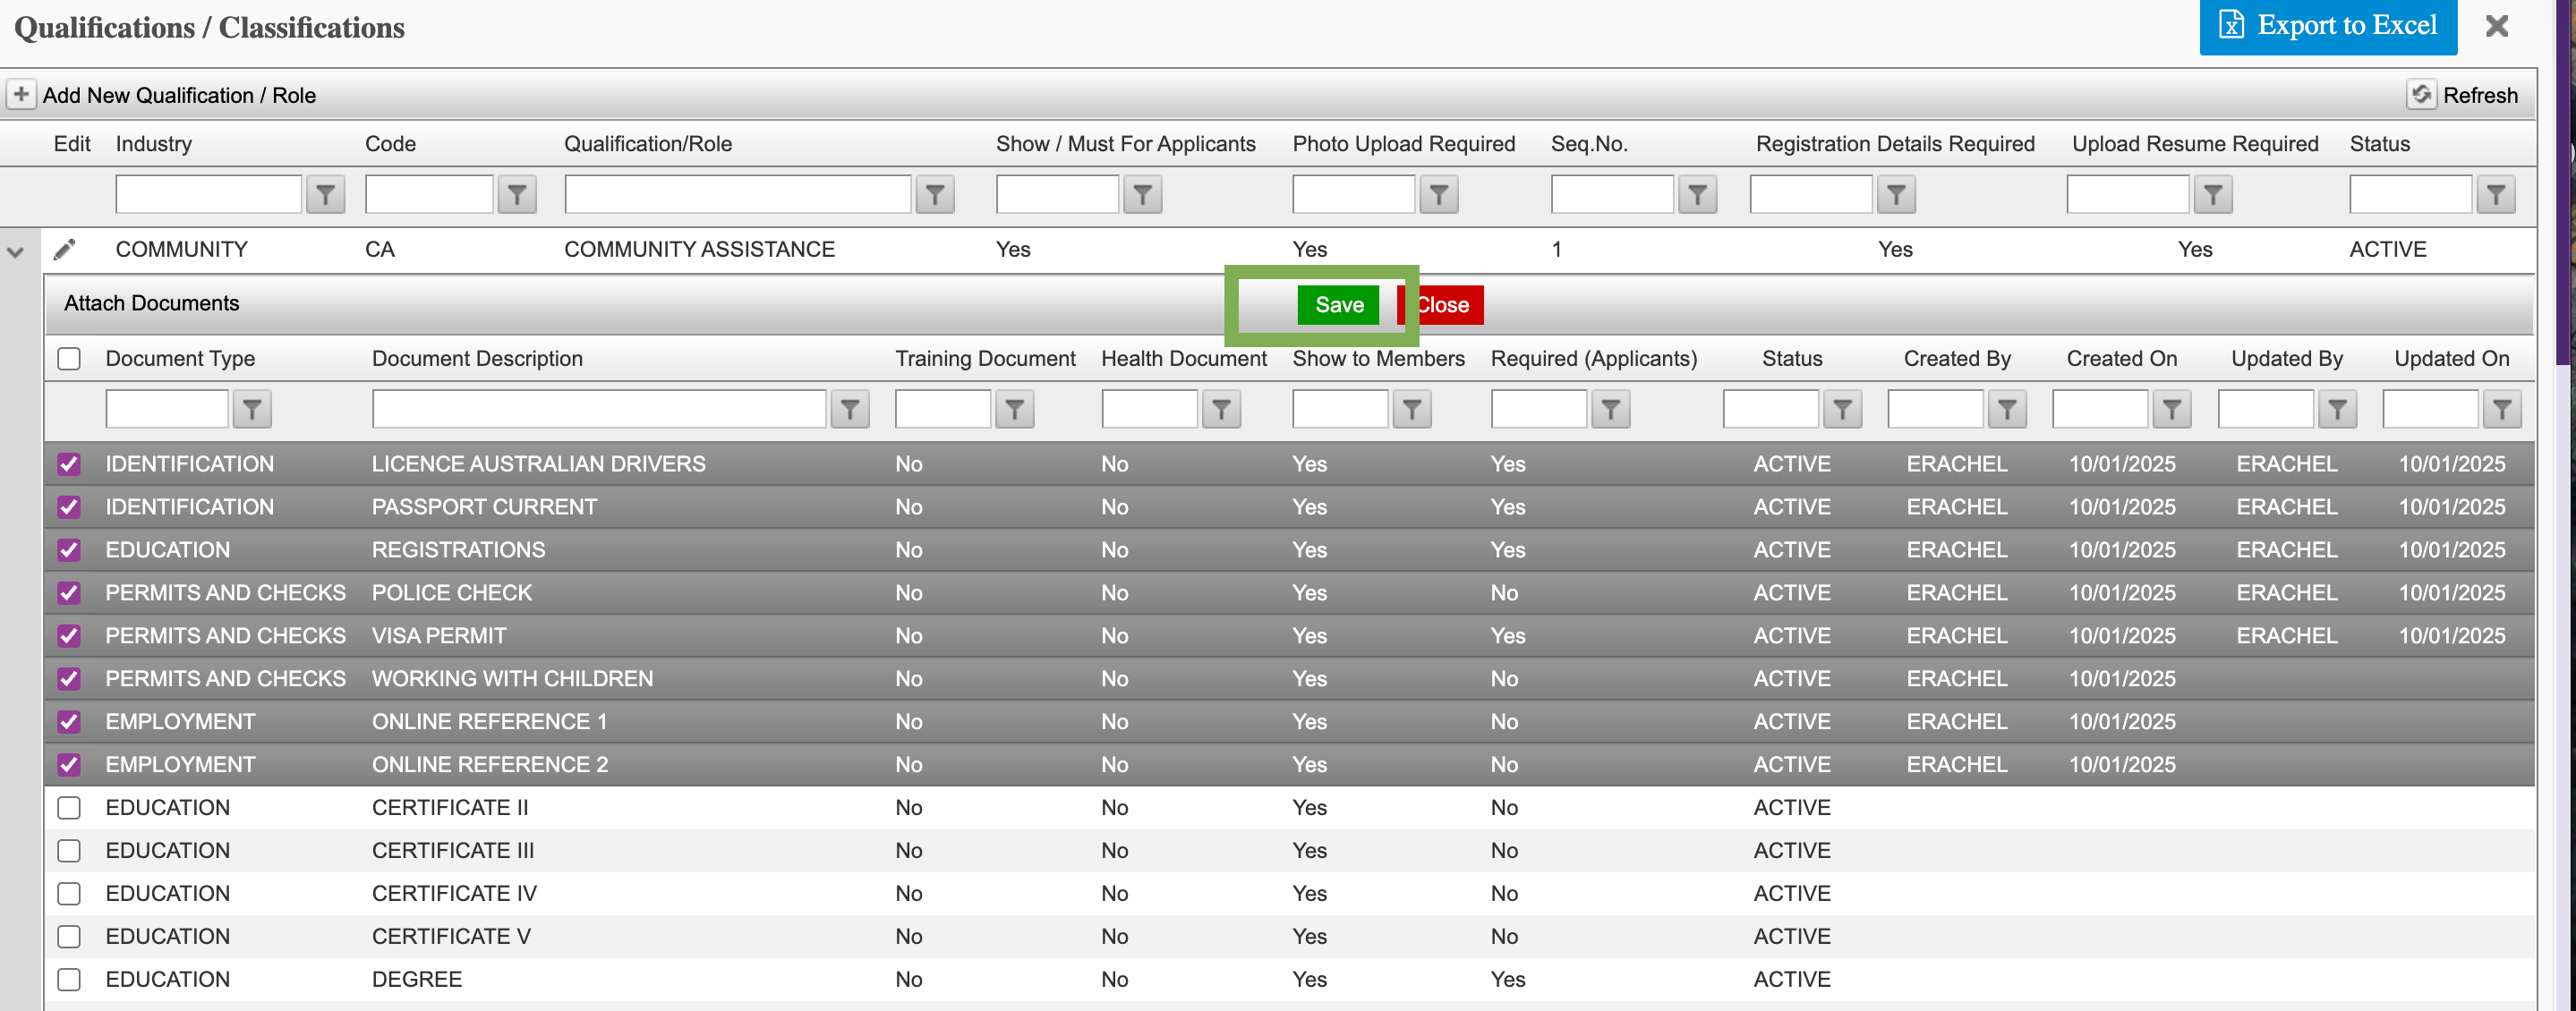Open Updated On filter icon

pos(2502,409)
